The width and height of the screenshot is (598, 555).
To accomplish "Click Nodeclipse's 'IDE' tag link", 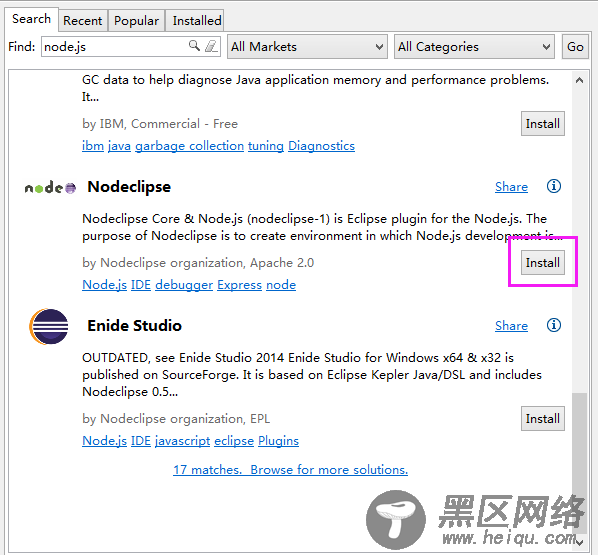I will coord(141,285).
